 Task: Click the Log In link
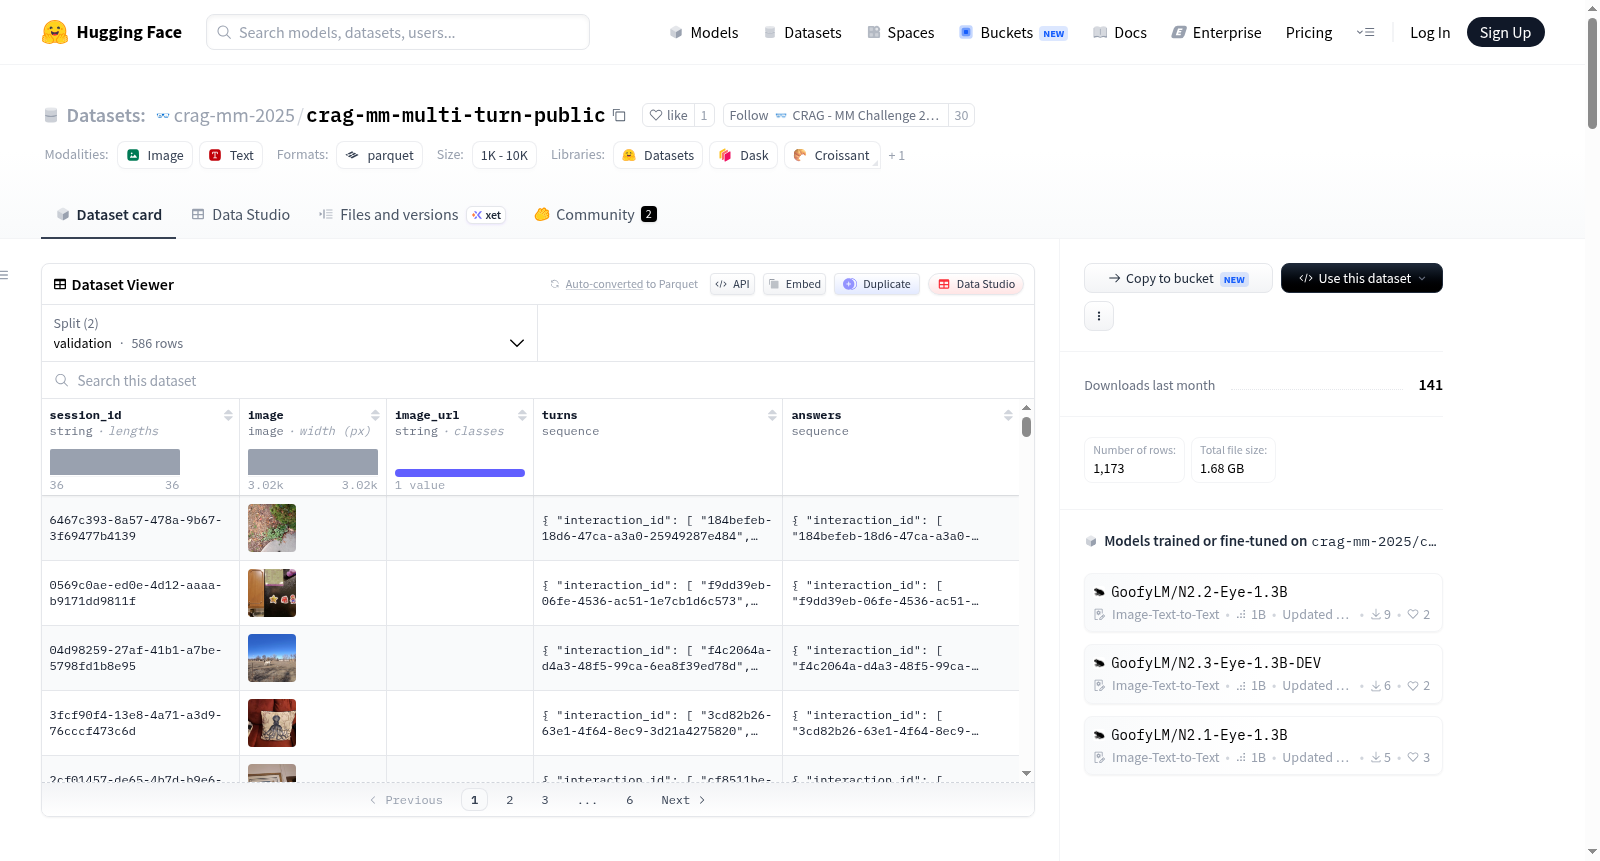(1430, 32)
